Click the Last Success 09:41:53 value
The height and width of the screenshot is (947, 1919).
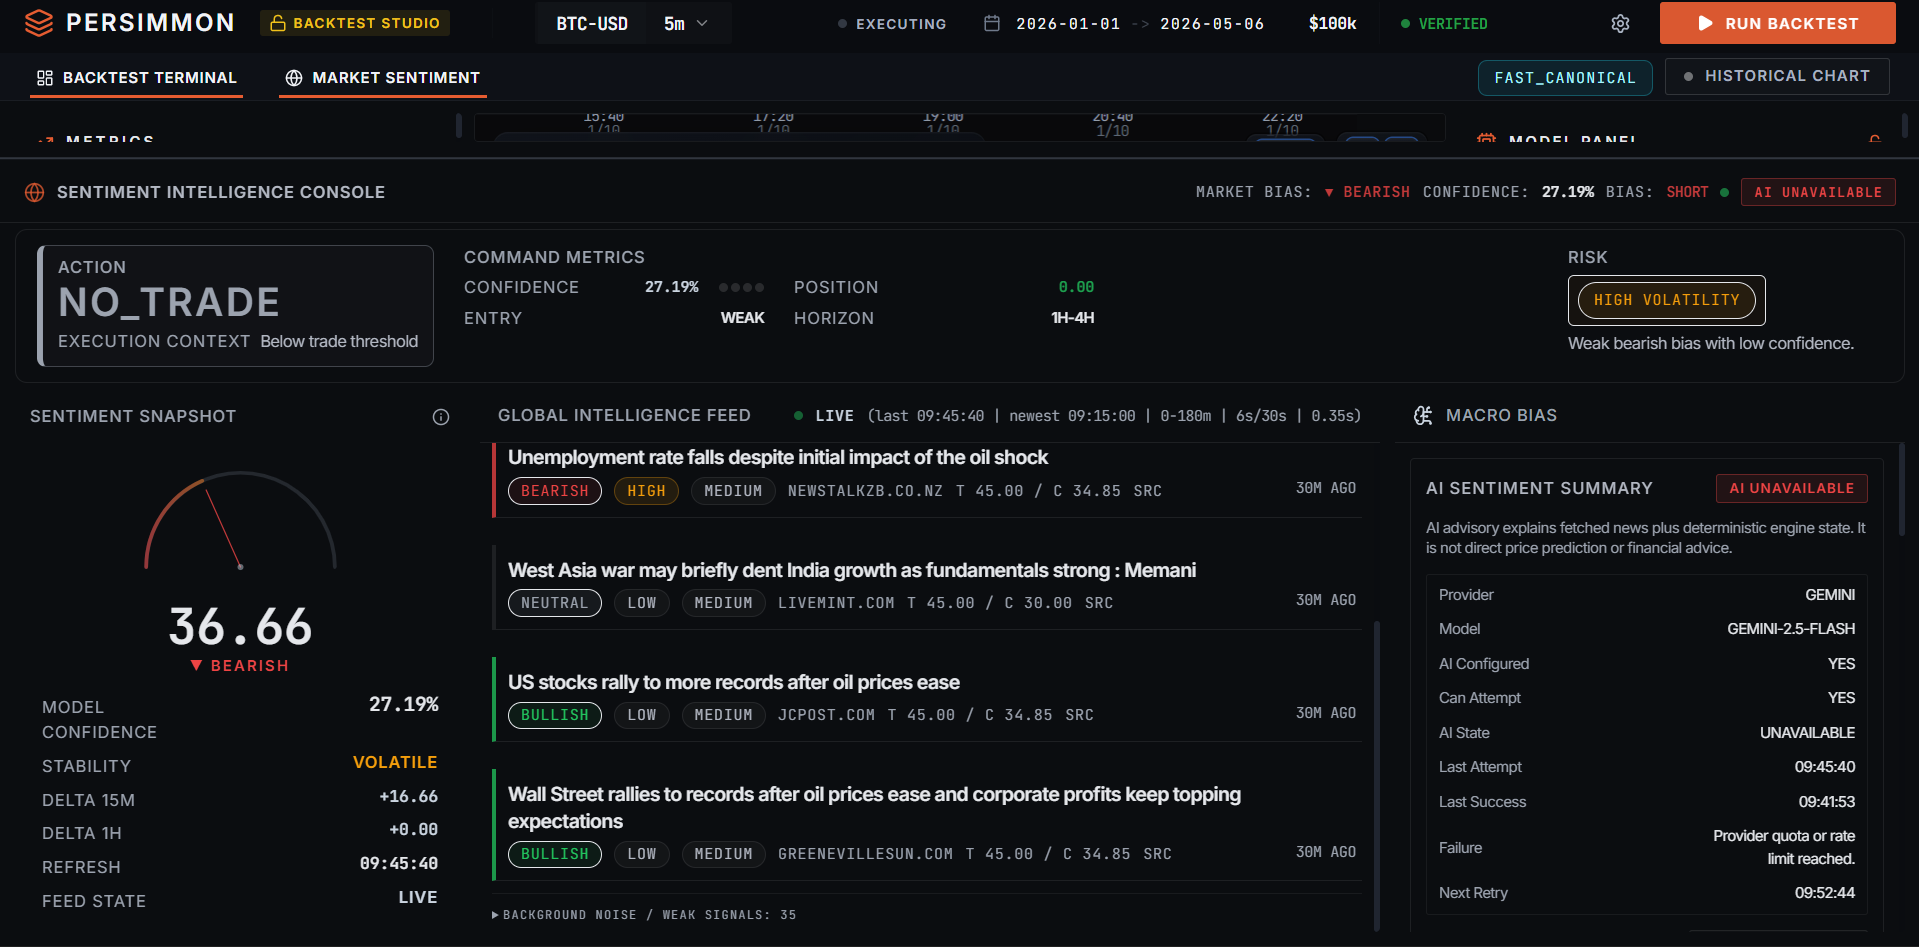1827,802
